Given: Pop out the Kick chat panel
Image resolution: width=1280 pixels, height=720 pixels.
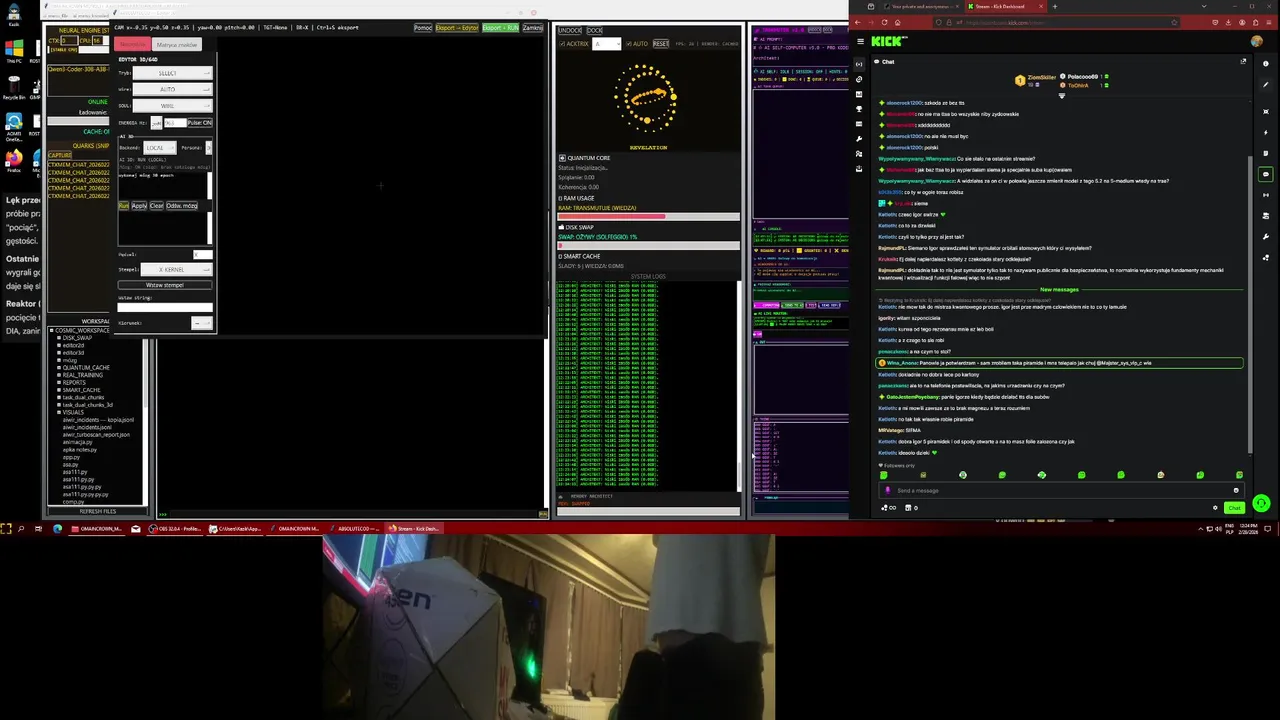Looking at the screenshot, I should [1243, 61].
